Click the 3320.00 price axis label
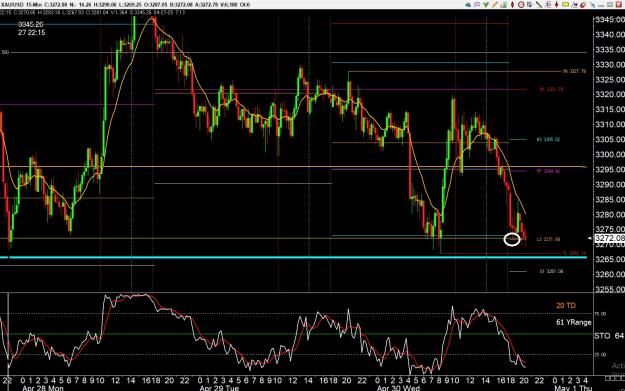 610,94
